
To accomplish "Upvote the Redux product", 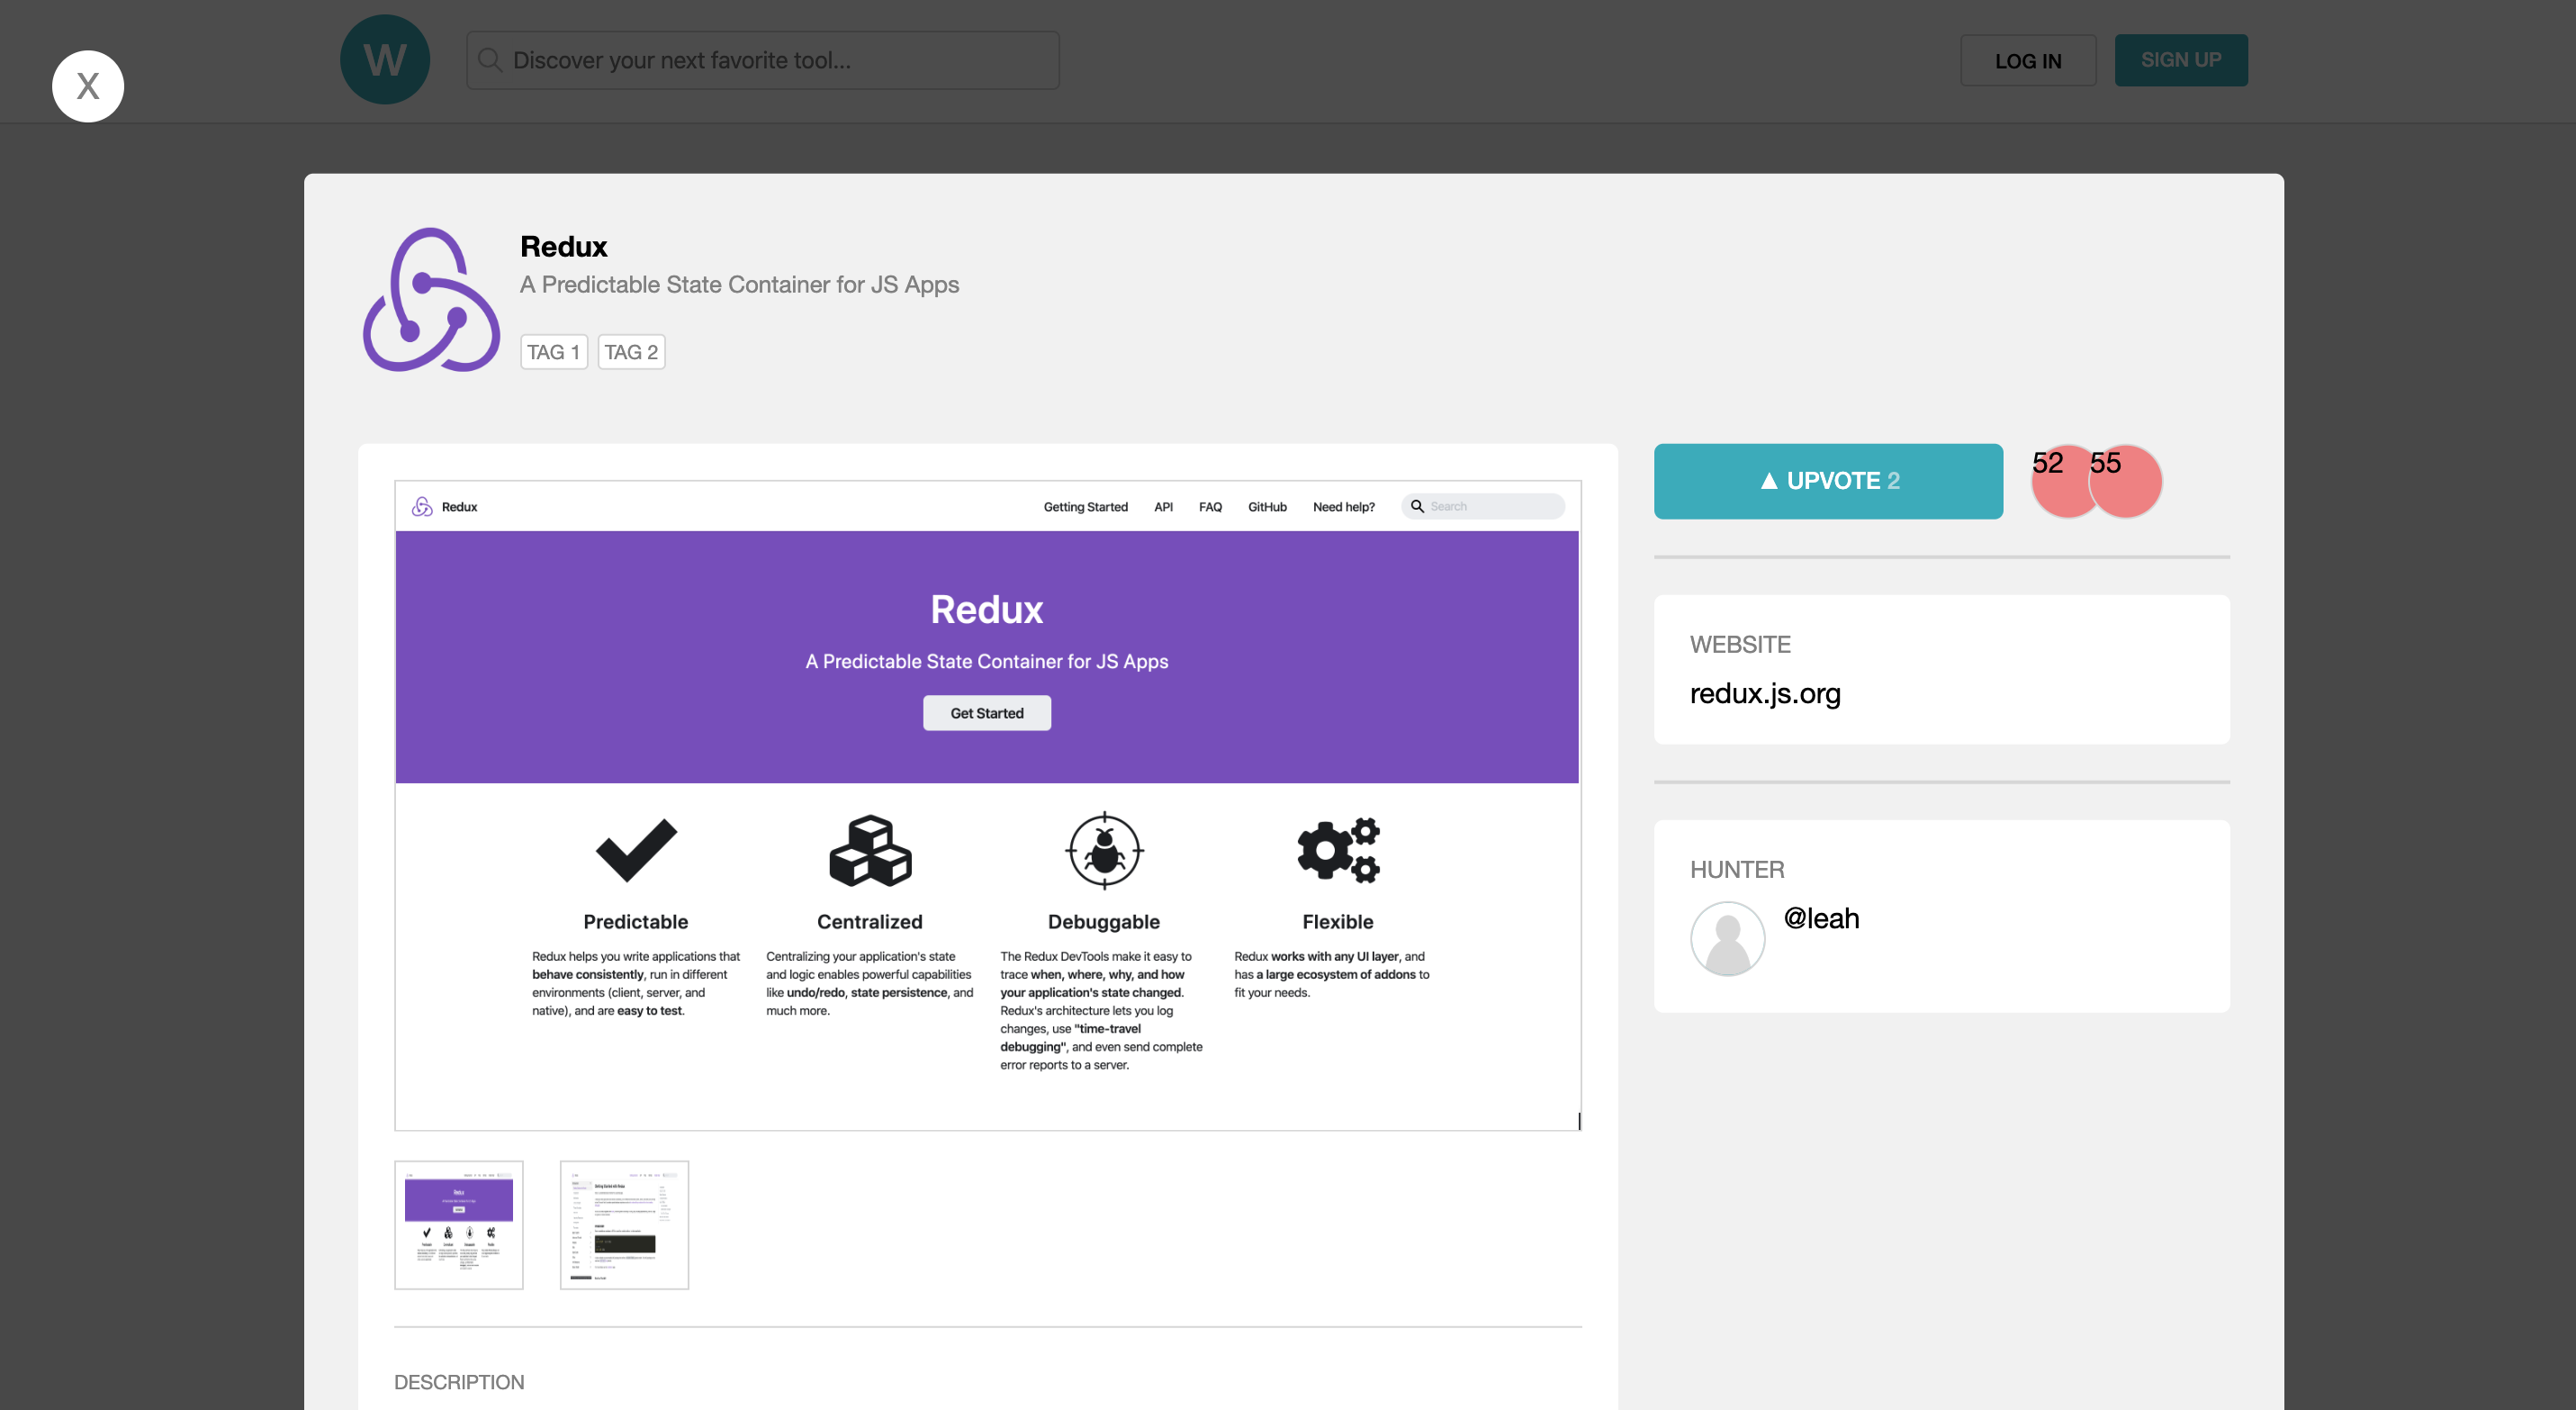I will pos(1828,481).
